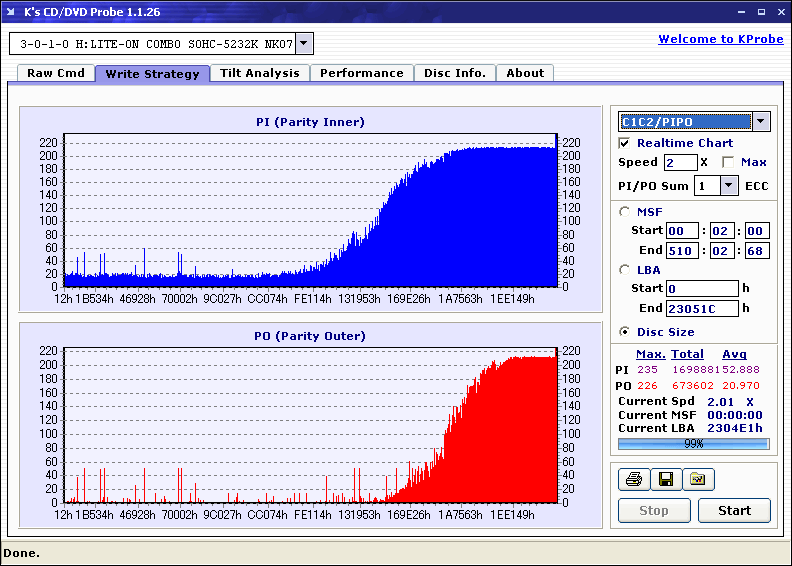The image size is (792, 566).
Task: Open the Tilt Analysis tab
Action: [x=260, y=73]
